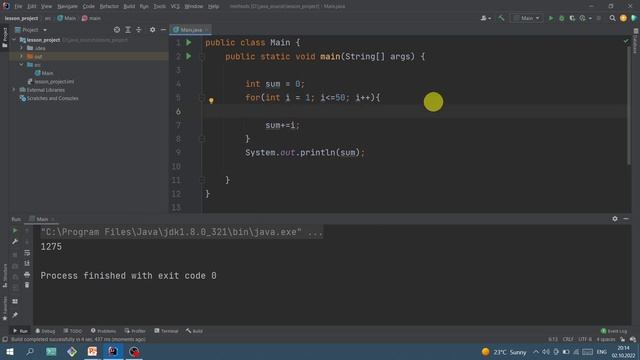Screen dimensions: 640x360
Task: Open the TODO tool window button
Action: [73, 331]
